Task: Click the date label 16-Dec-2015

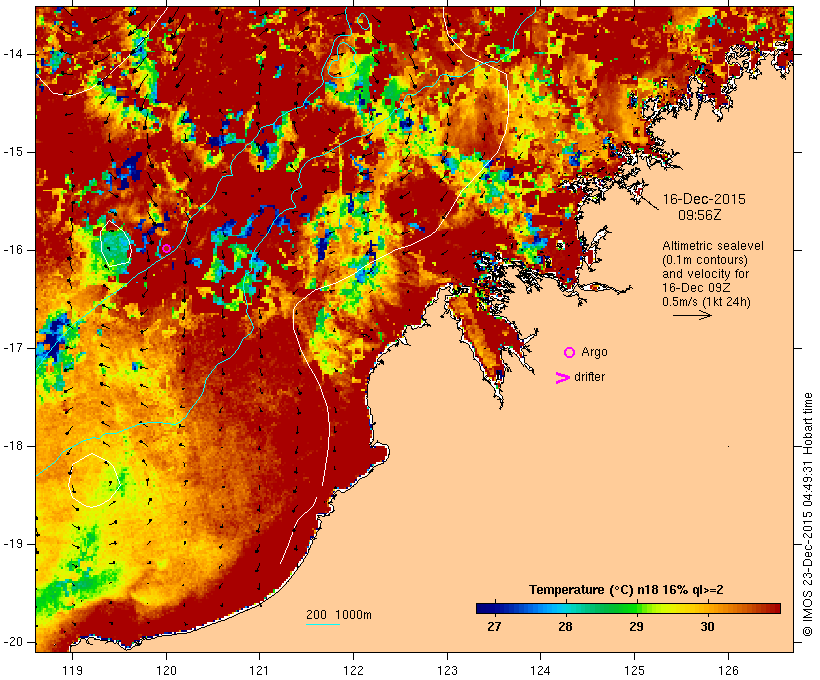Action: [x=704, y=199]
